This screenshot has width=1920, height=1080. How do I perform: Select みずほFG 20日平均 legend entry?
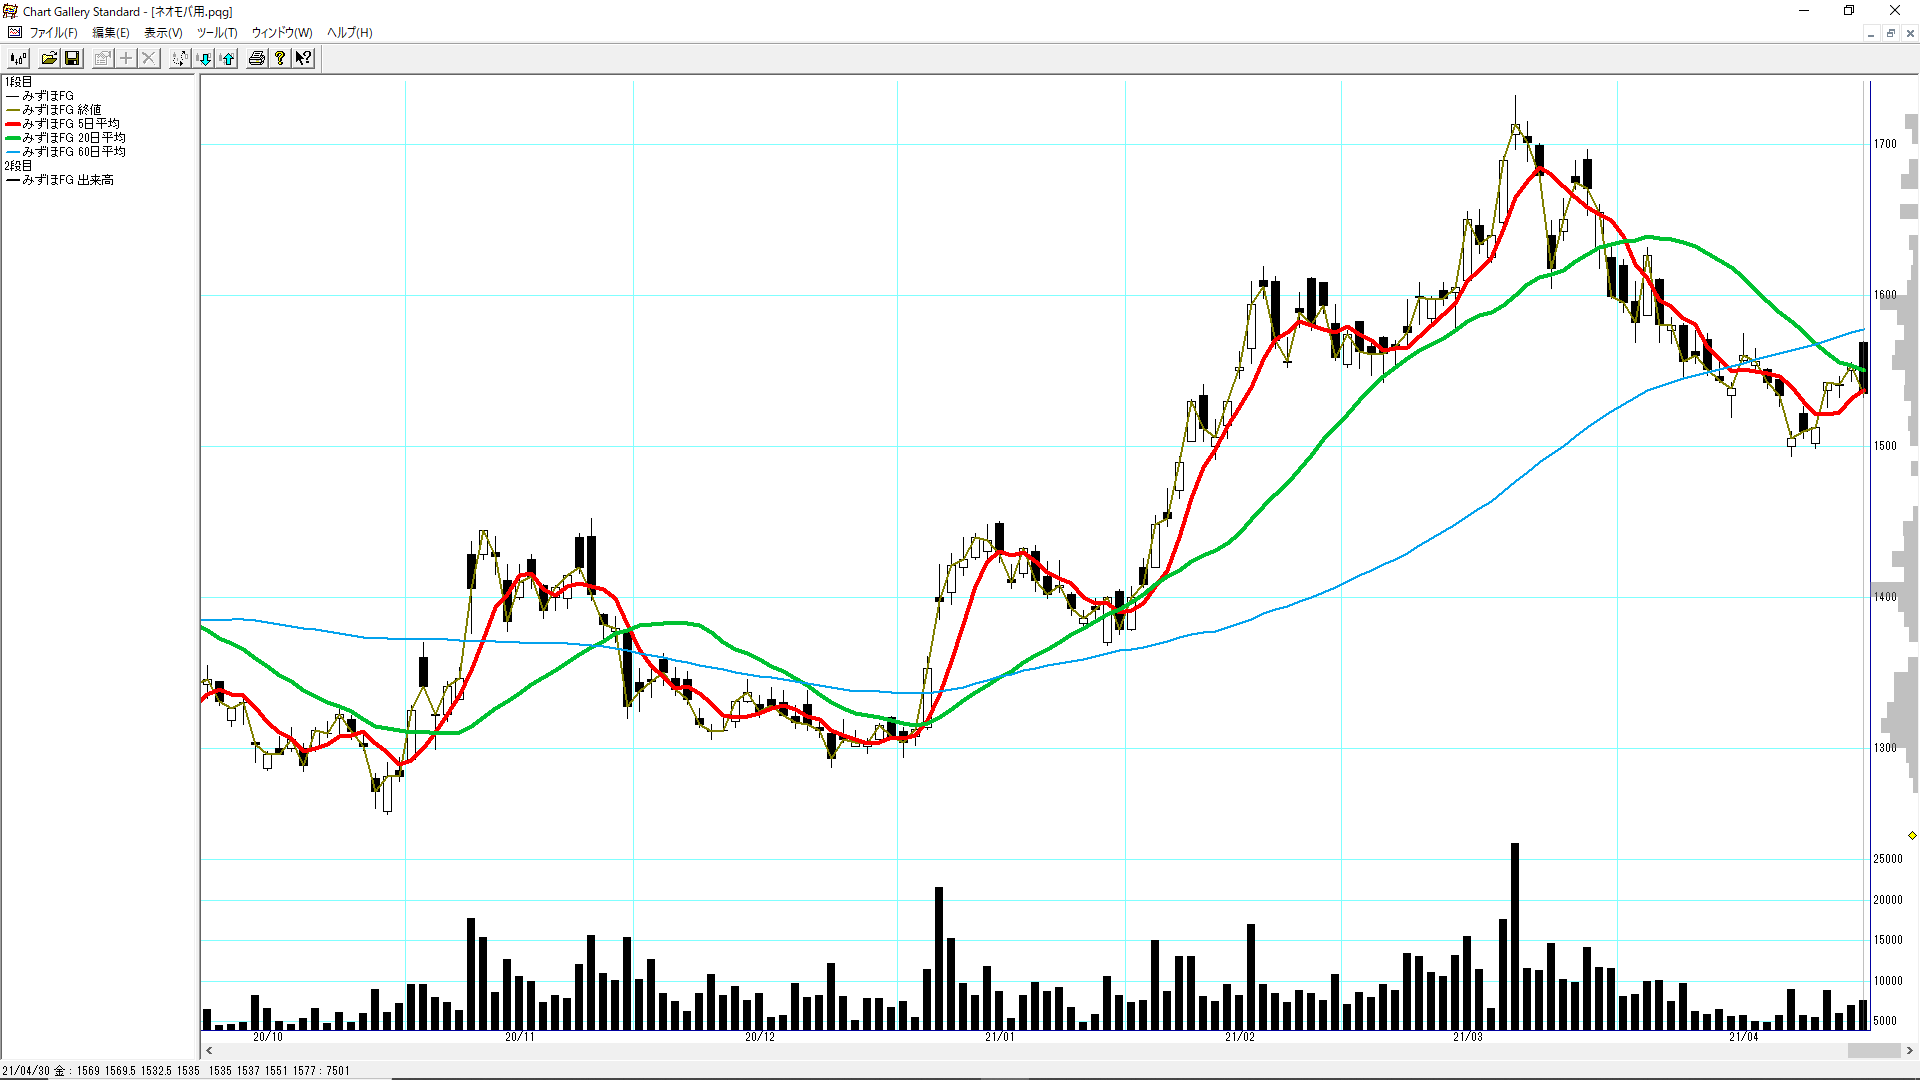coord(73,137)
